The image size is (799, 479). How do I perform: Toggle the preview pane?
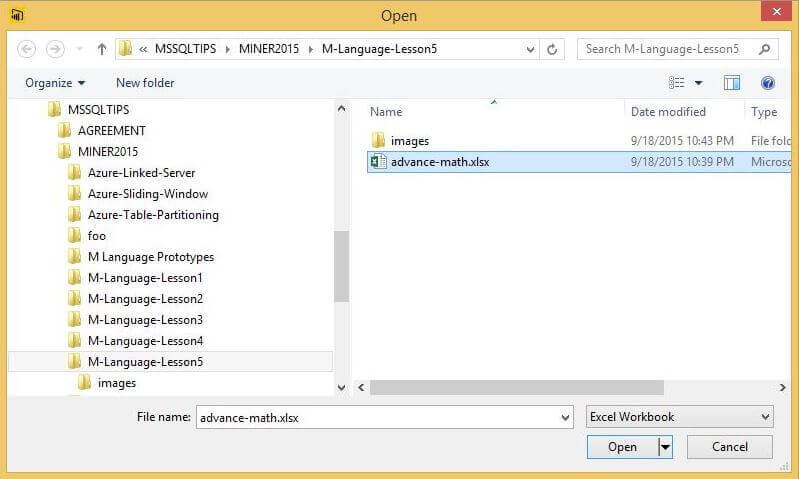pos(732,83)
